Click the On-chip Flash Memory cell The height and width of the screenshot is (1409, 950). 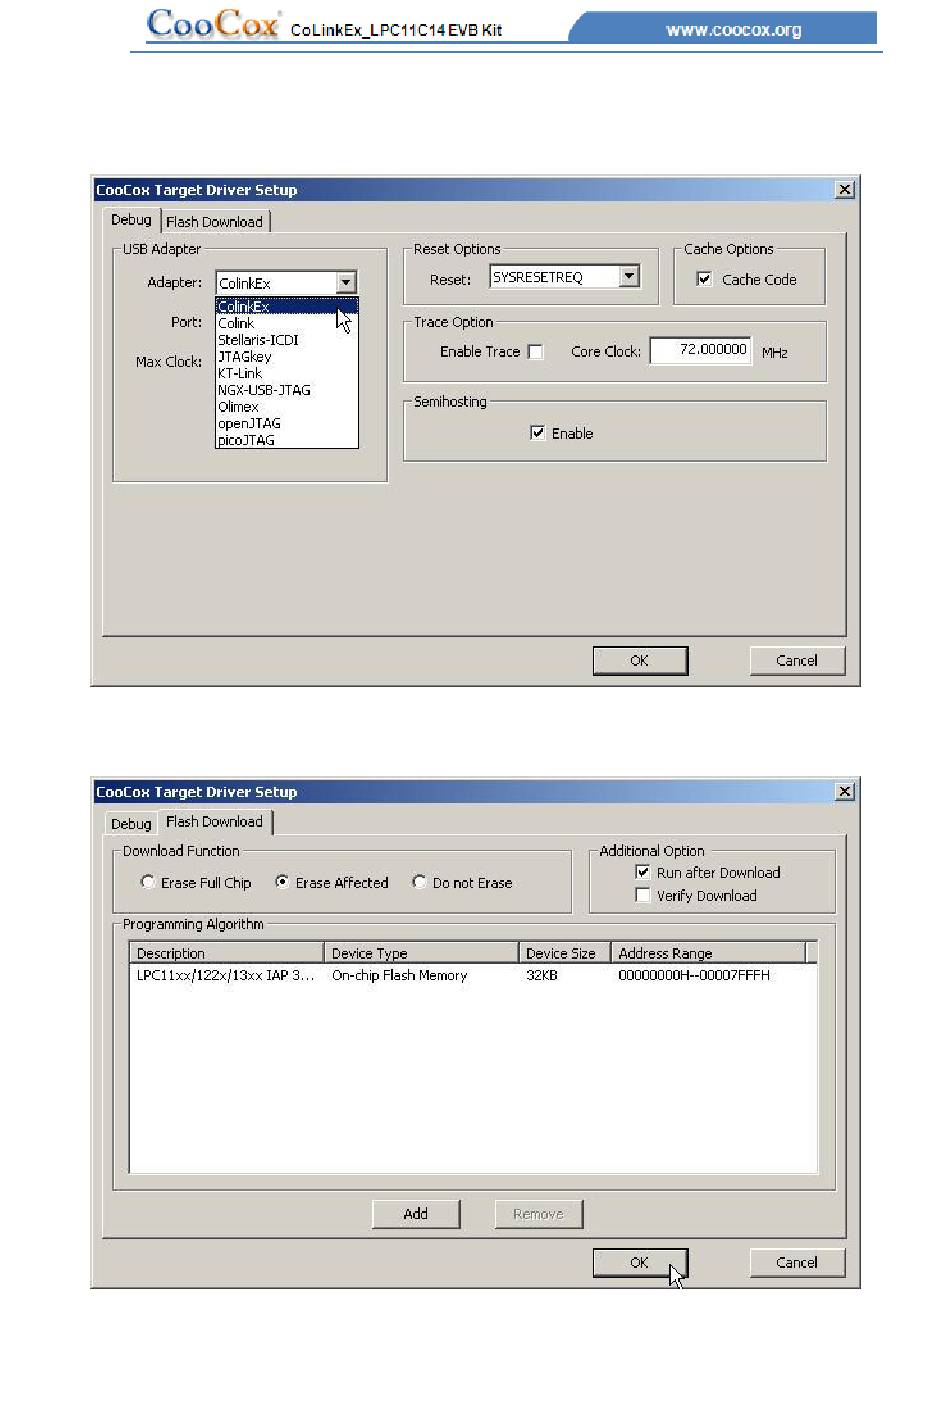click(399, 975)
